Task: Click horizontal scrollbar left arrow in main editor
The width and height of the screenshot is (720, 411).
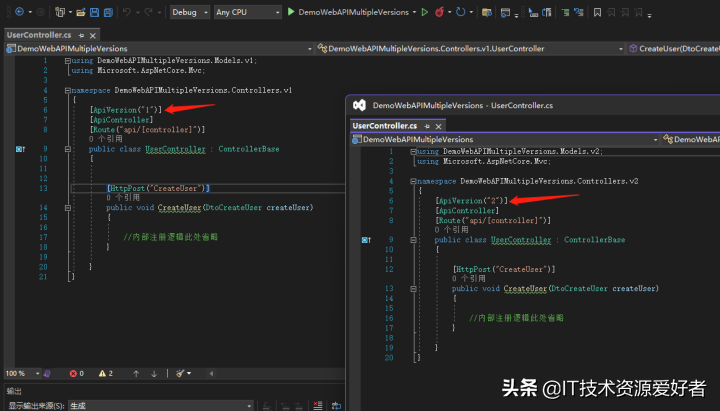Action: click(211, 374)
